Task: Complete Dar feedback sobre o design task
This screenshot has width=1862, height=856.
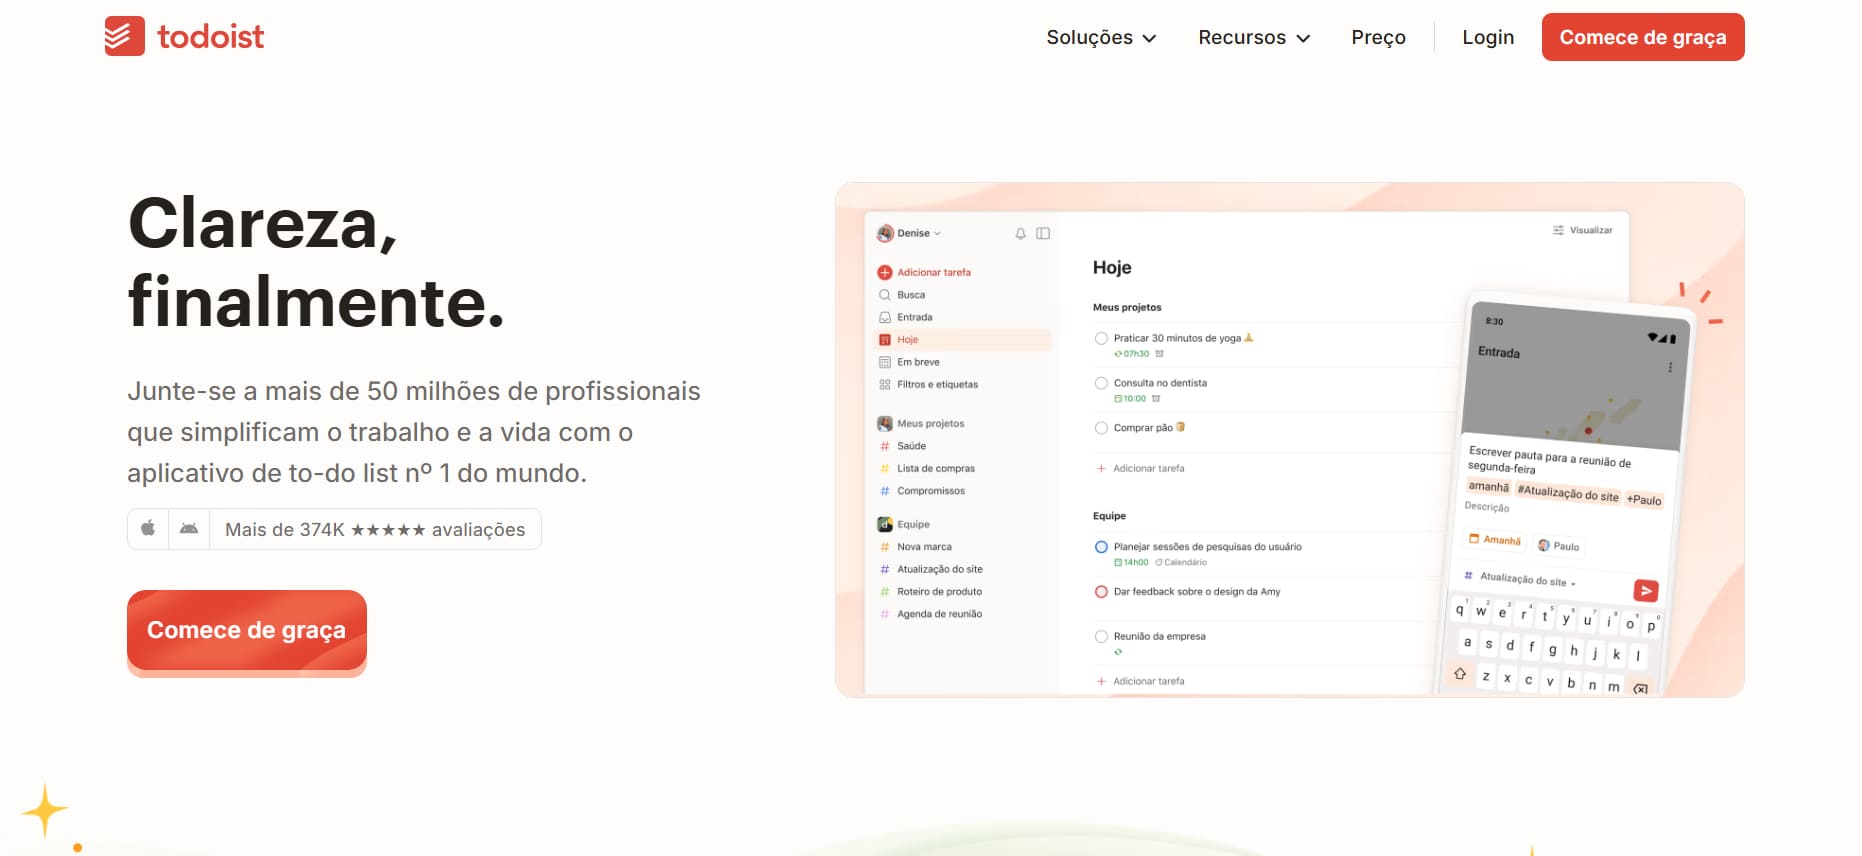Action: coord(1101,592)
